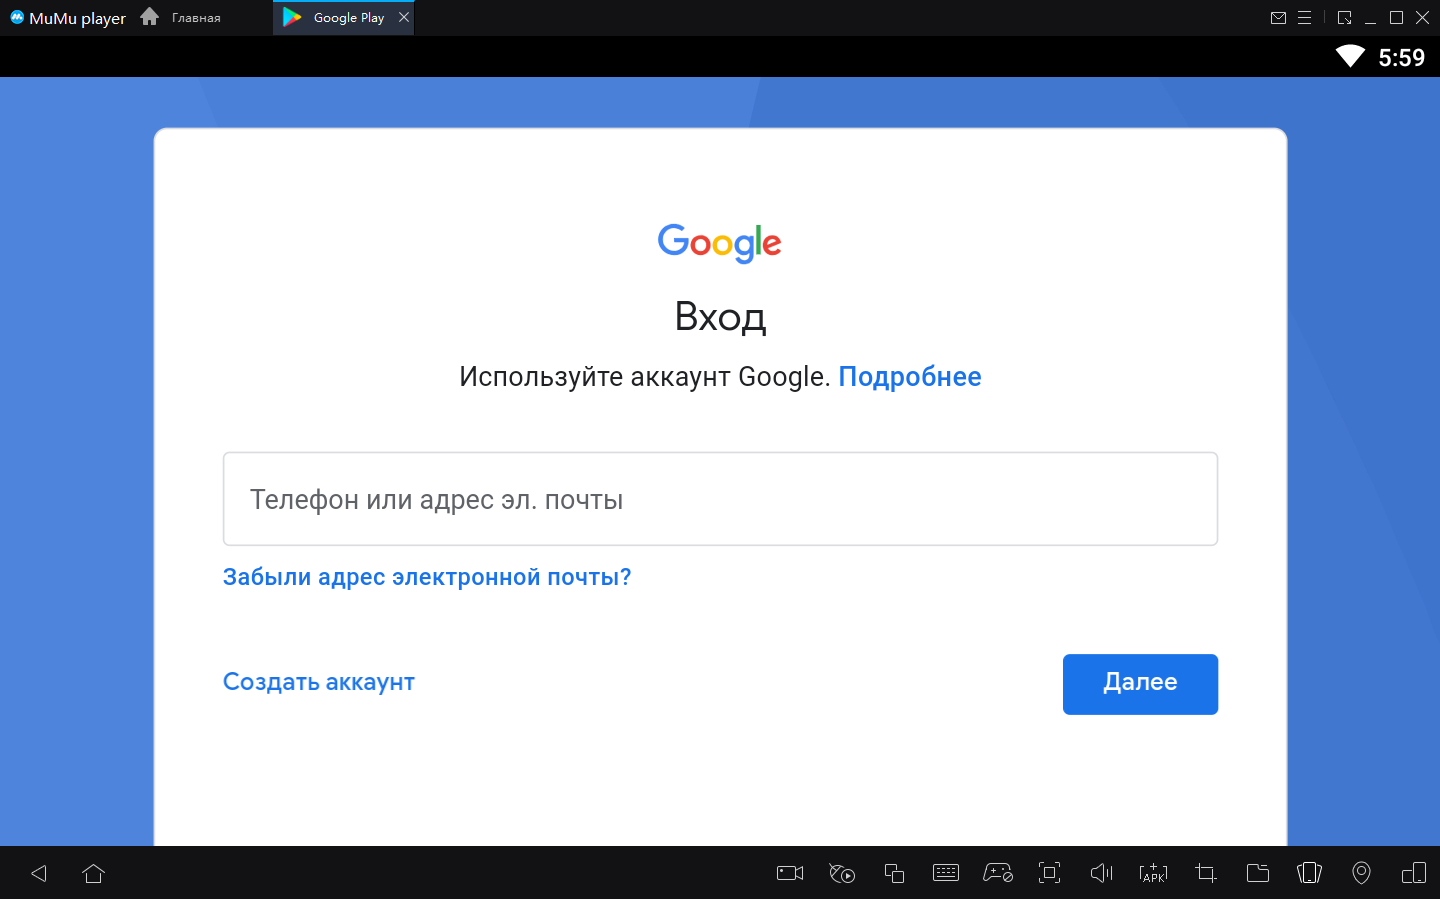The height and width of the screenshot is (899, 1440).
Task: Open the shared folder icon
Action: click(x=1258, y=873)
